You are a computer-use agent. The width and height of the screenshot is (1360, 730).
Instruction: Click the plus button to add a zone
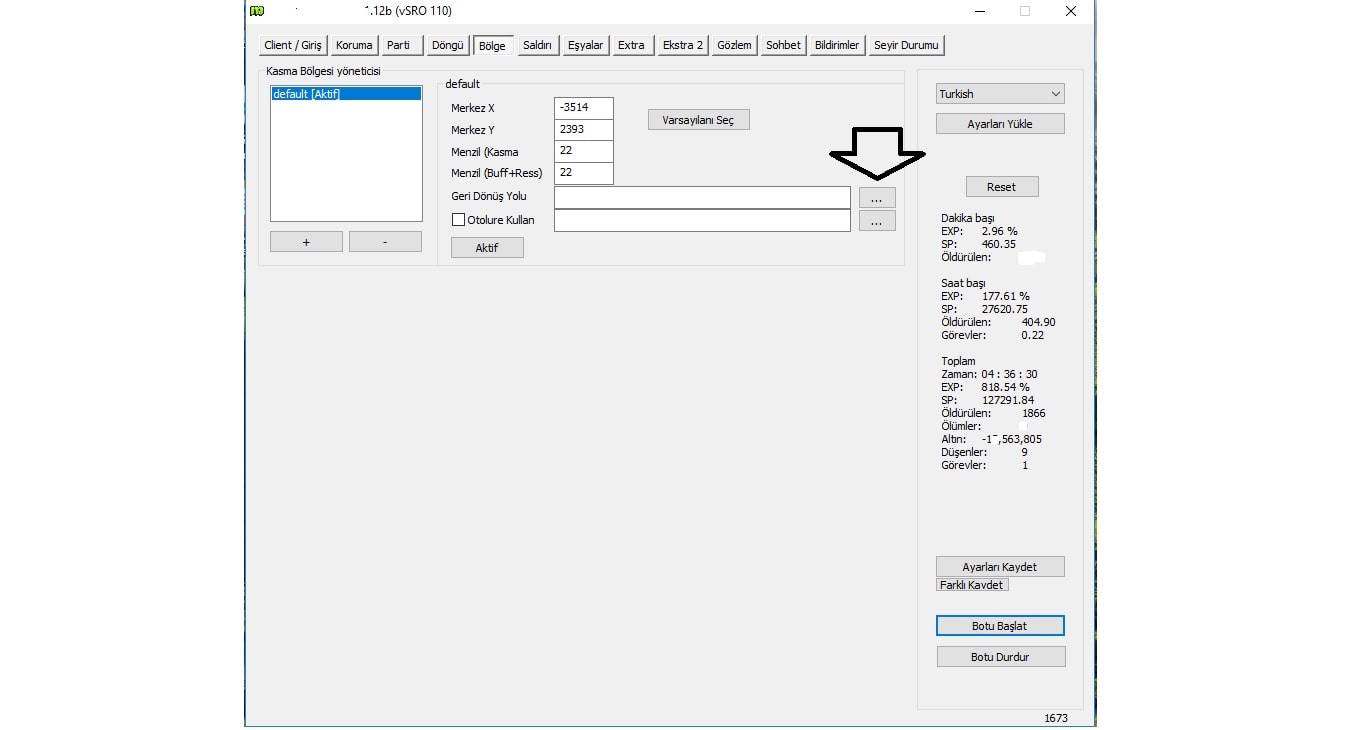pos(306,242)
